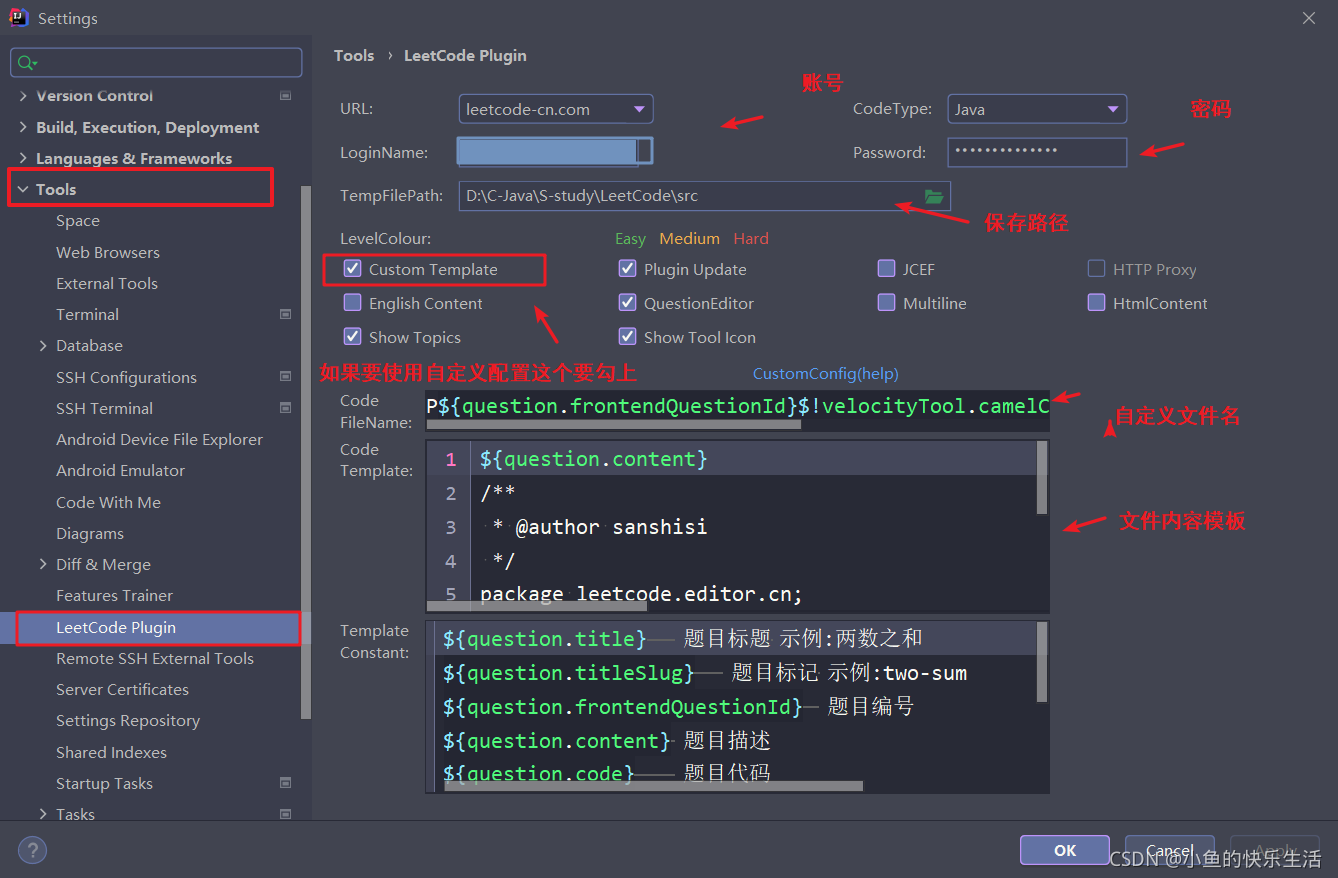This screenshot has height=878, width=1338.
Task: Click the help question mark icon
Action: [x=32, y=851]
